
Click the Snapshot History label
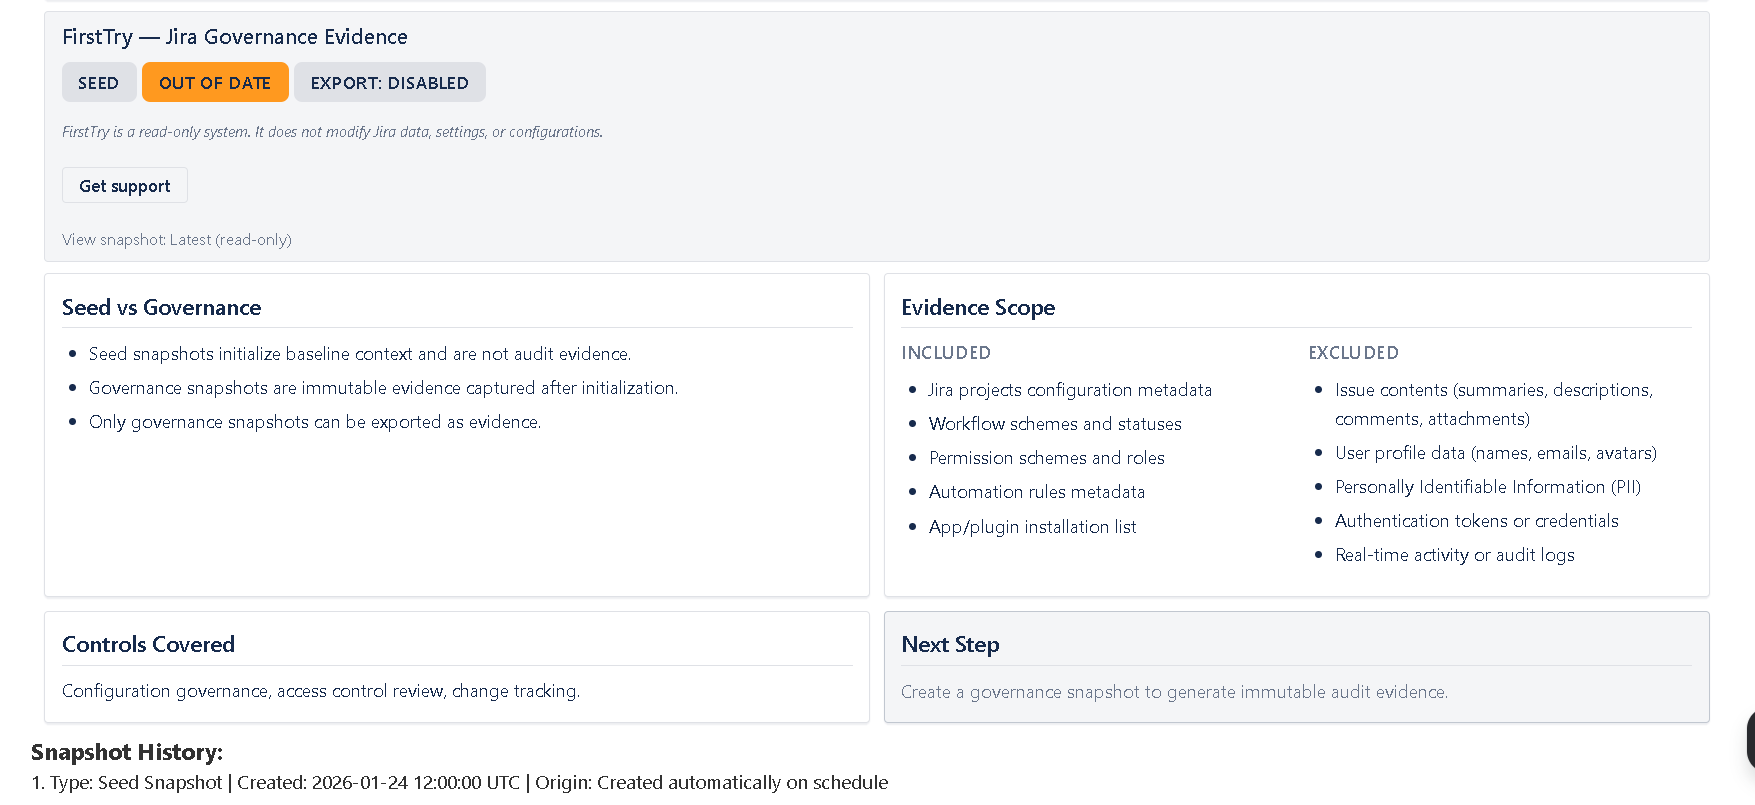coord(126,752)
